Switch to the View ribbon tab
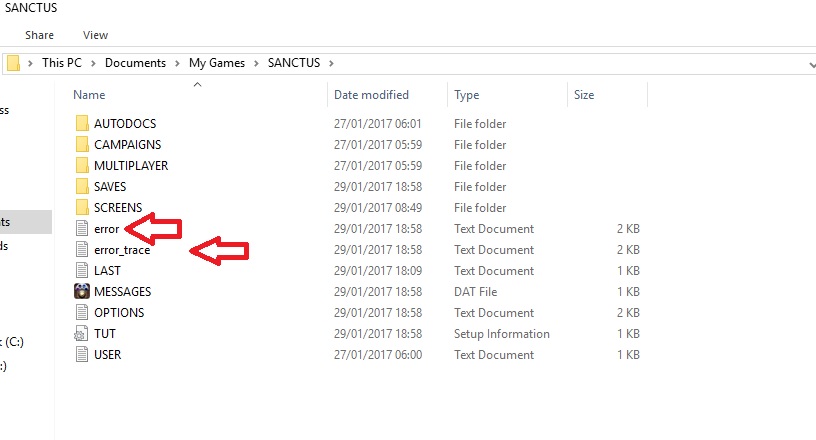Screen dimensions: 816x440 [x=96, y=35]
